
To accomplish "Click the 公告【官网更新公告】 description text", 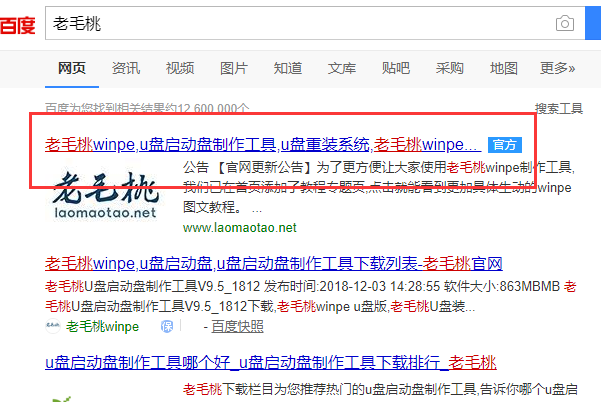I will click(379, 187).
